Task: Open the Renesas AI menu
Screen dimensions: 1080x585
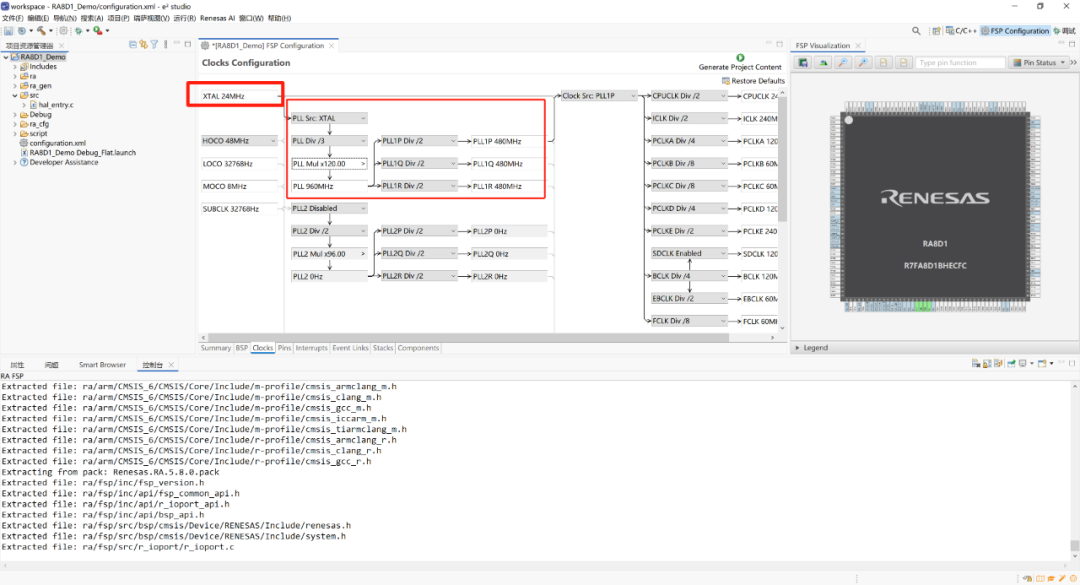Action: click(217, 18)
